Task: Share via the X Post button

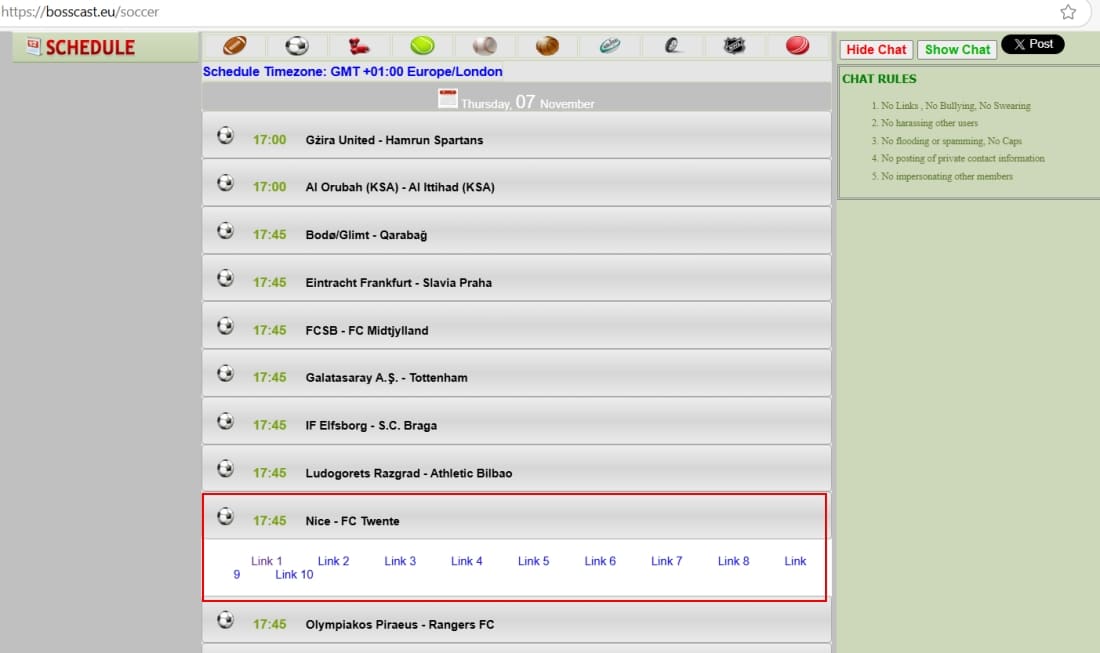Action: point(1033,44)
